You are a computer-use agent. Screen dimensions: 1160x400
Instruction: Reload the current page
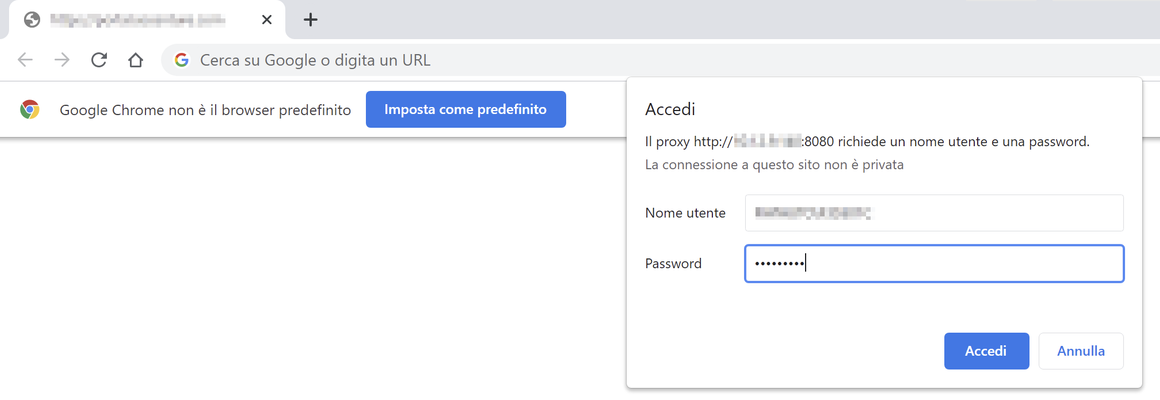point(99,61)
